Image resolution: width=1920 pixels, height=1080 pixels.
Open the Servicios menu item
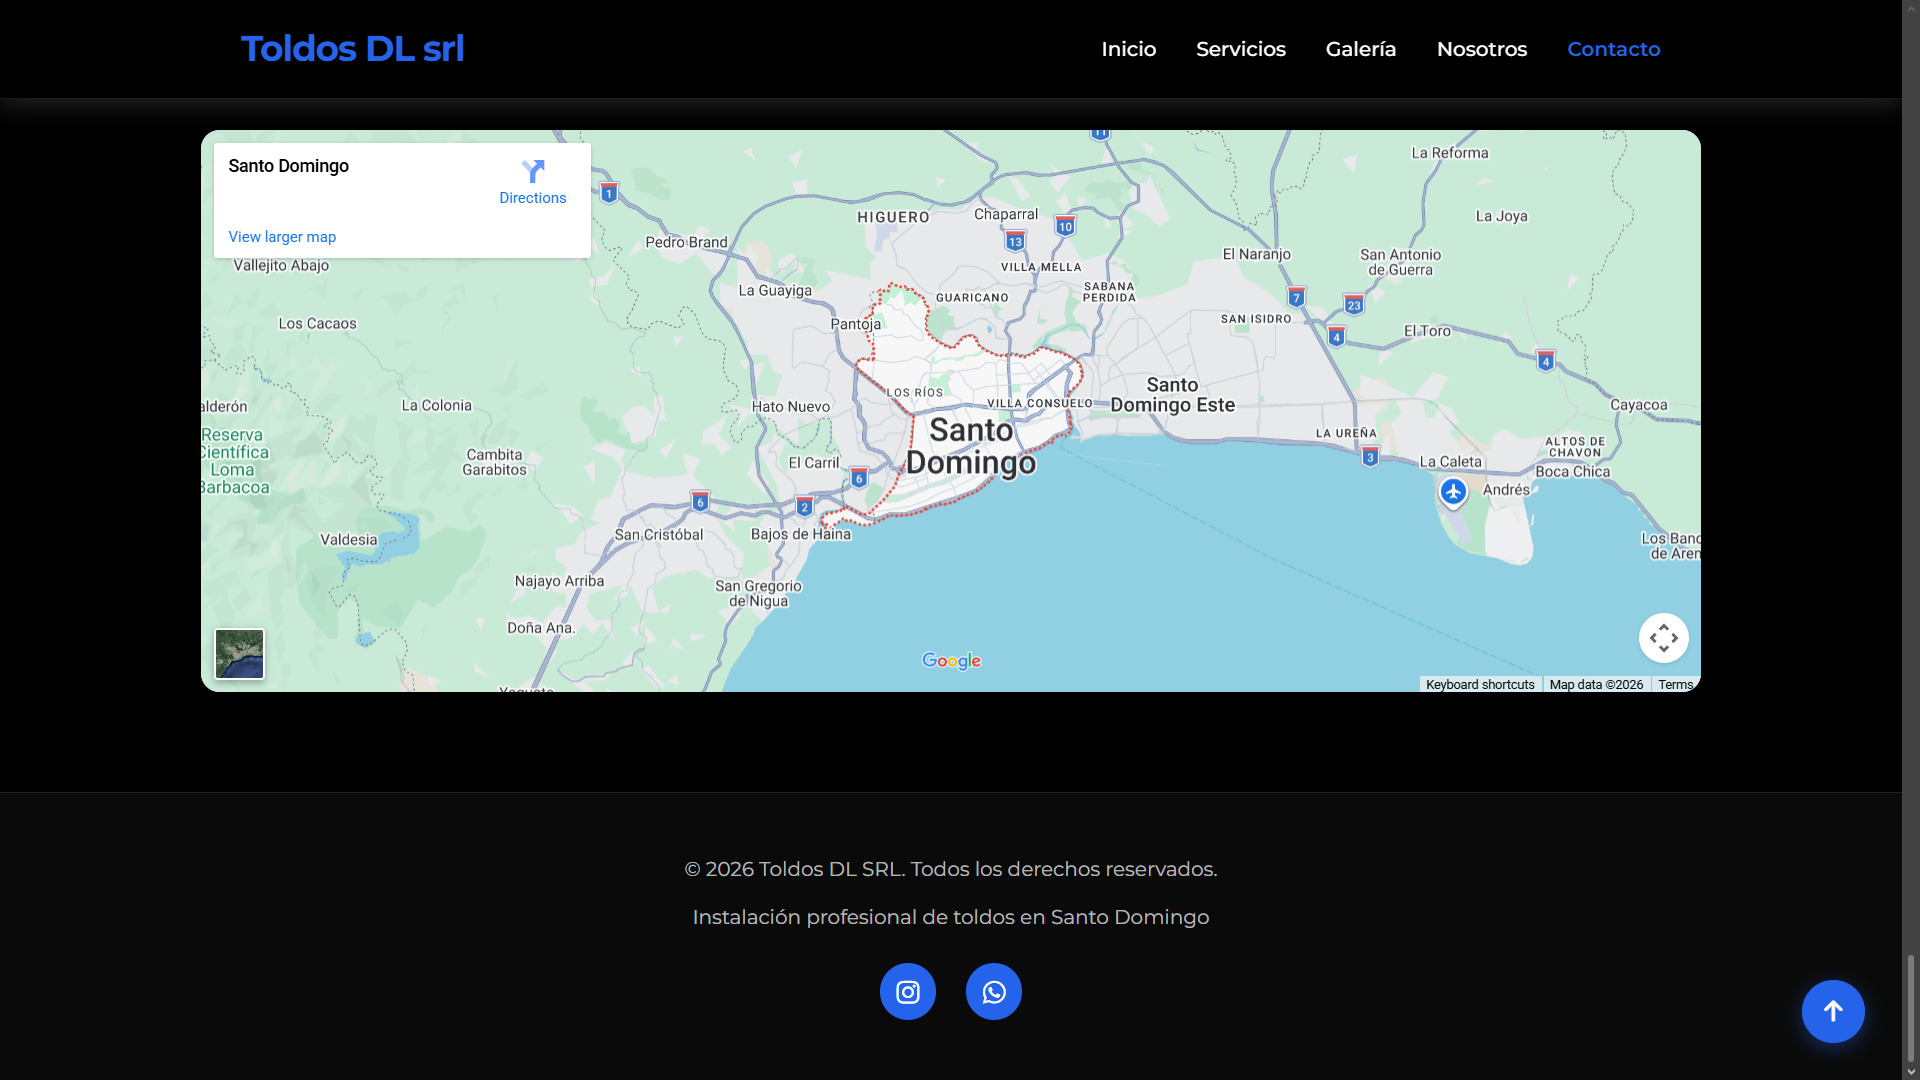pos(1240,49)
